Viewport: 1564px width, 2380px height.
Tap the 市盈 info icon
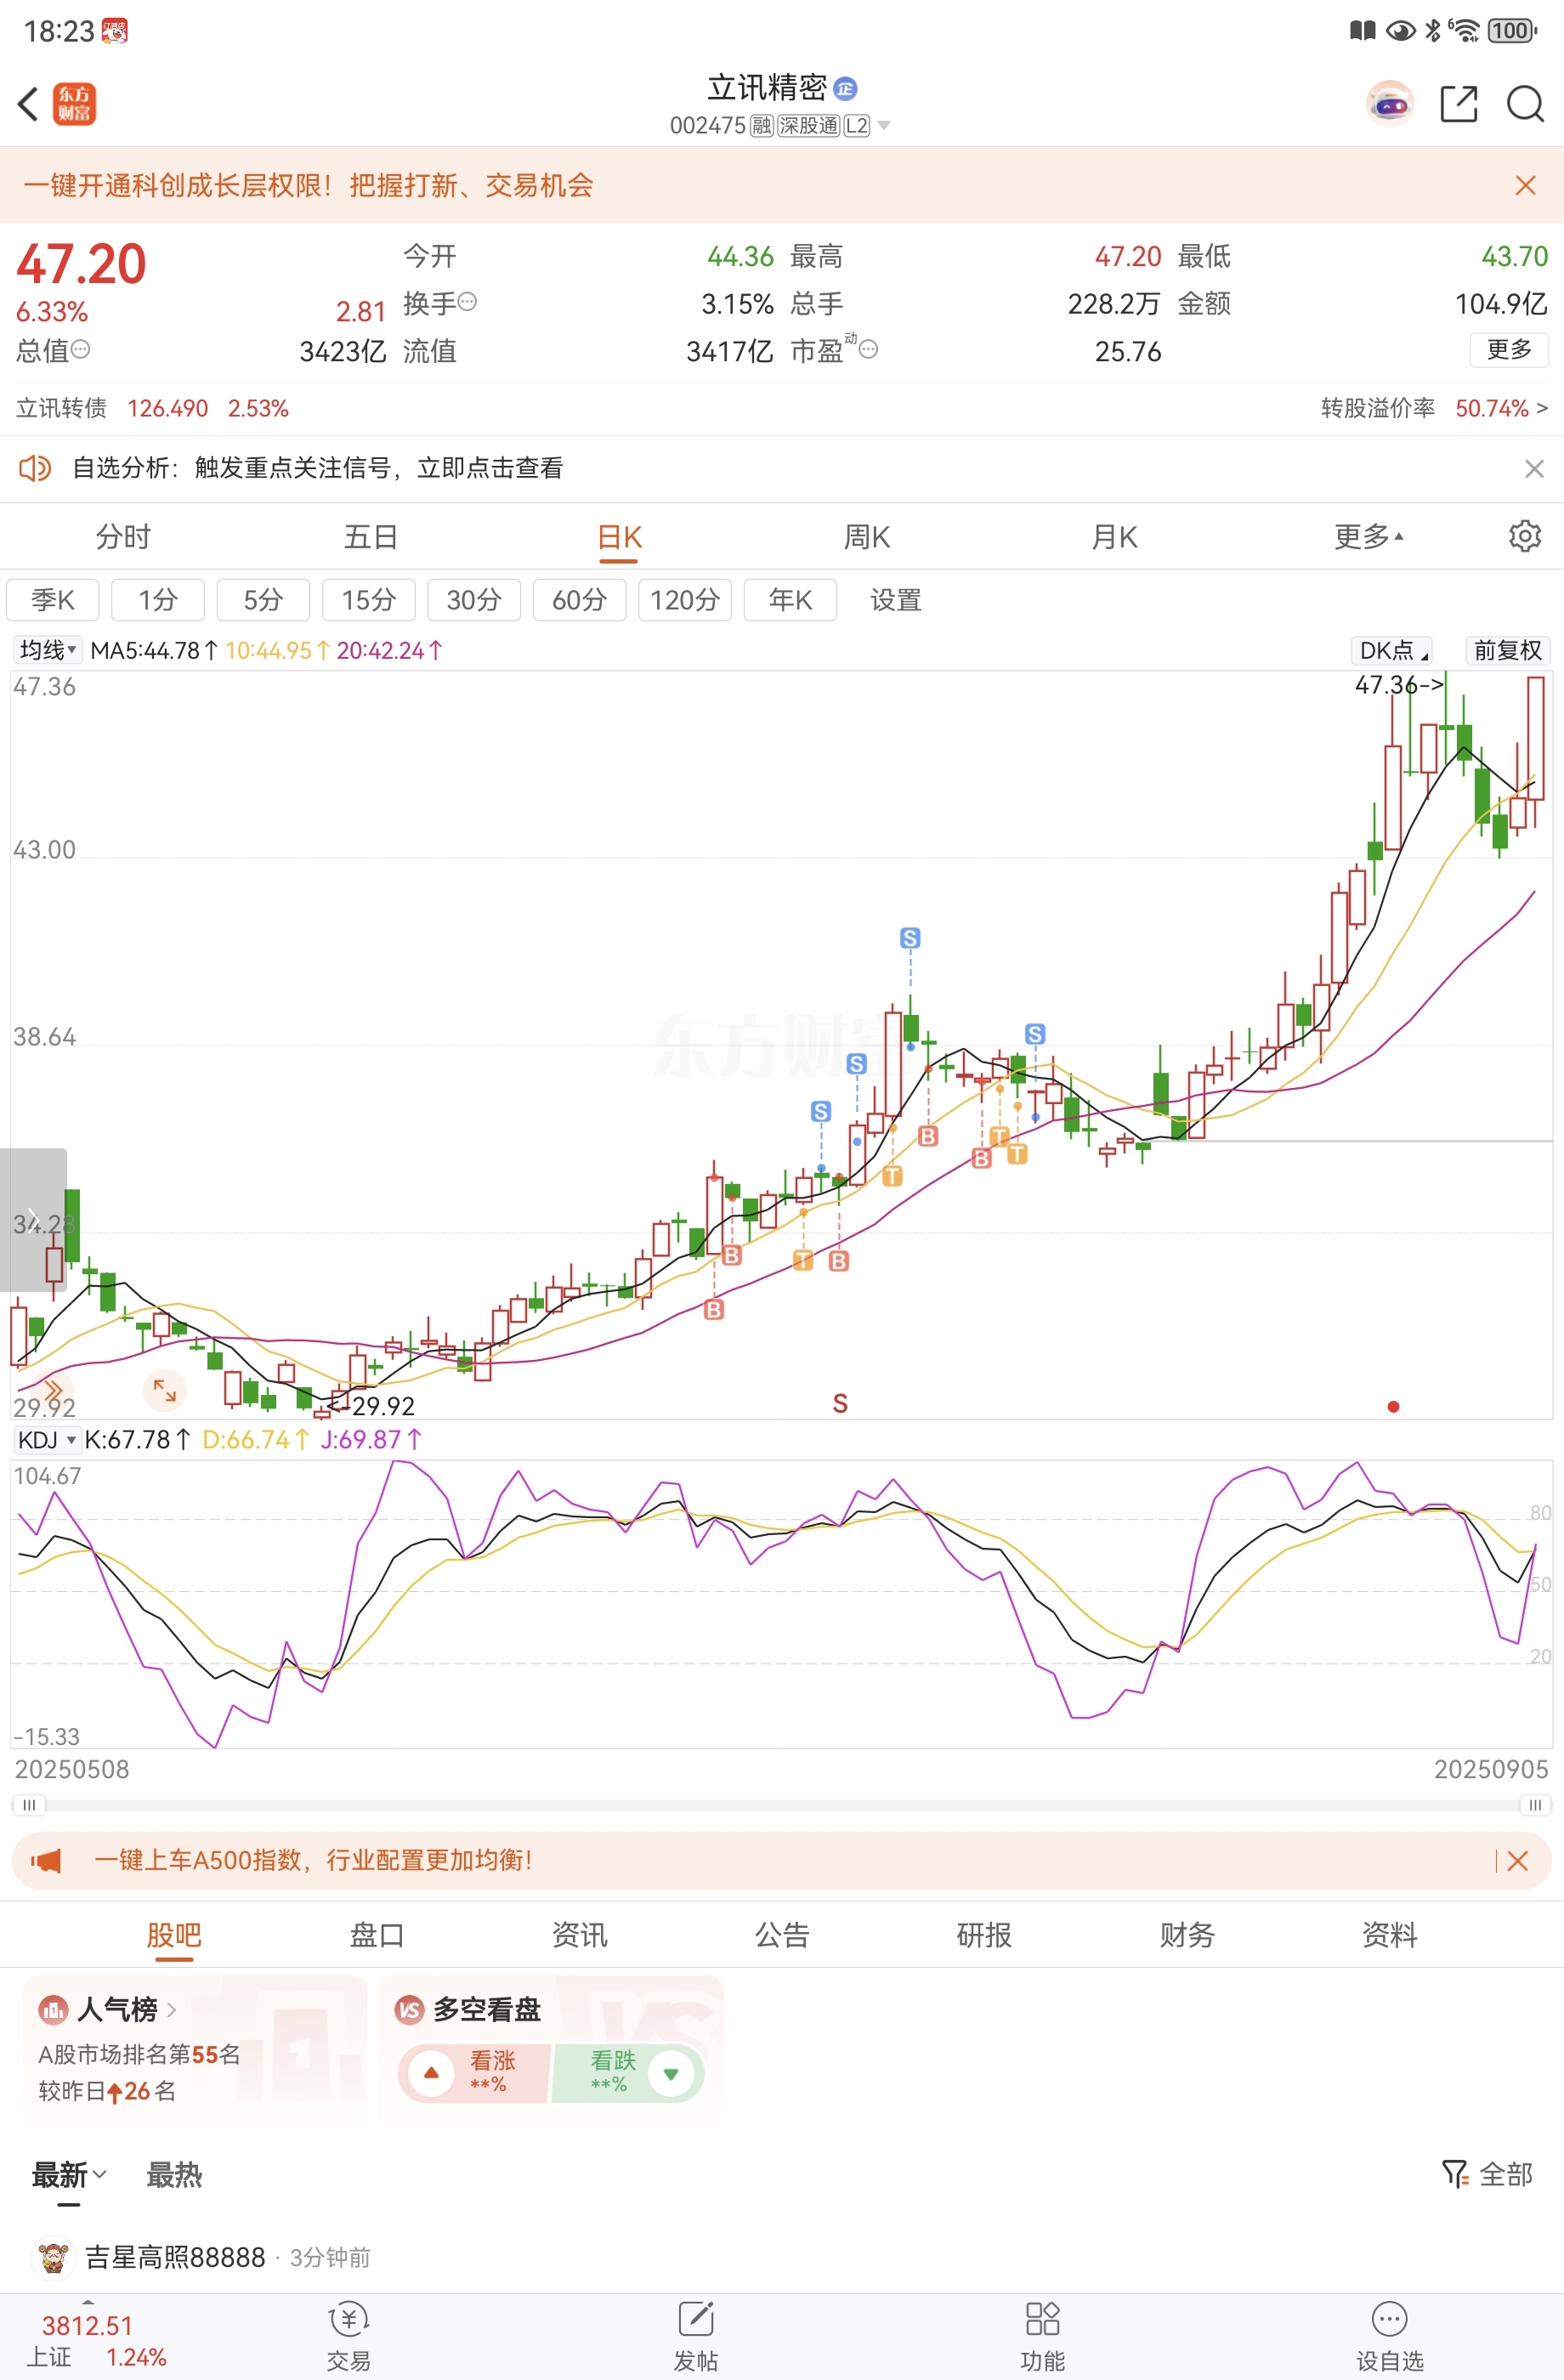[869, 349]
